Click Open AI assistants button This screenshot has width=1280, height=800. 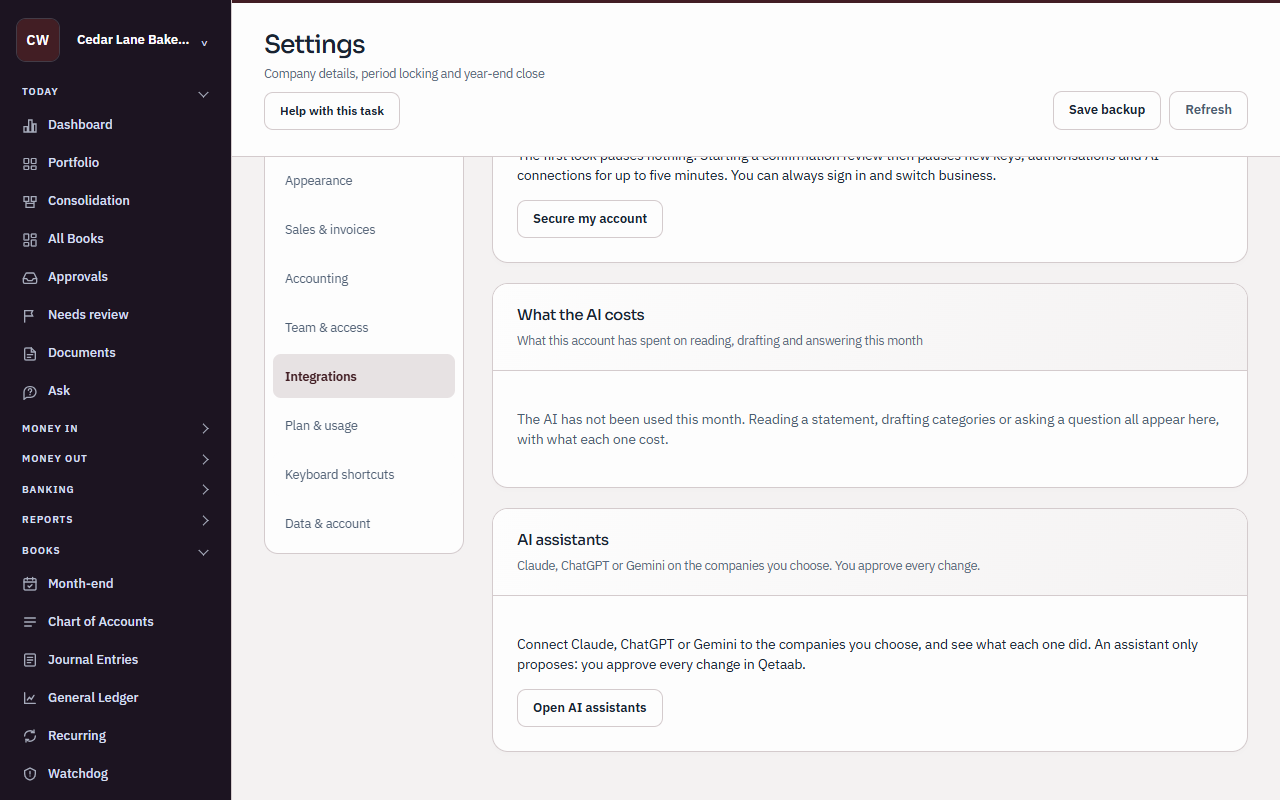pyautogui.click(x=590, y=708)
